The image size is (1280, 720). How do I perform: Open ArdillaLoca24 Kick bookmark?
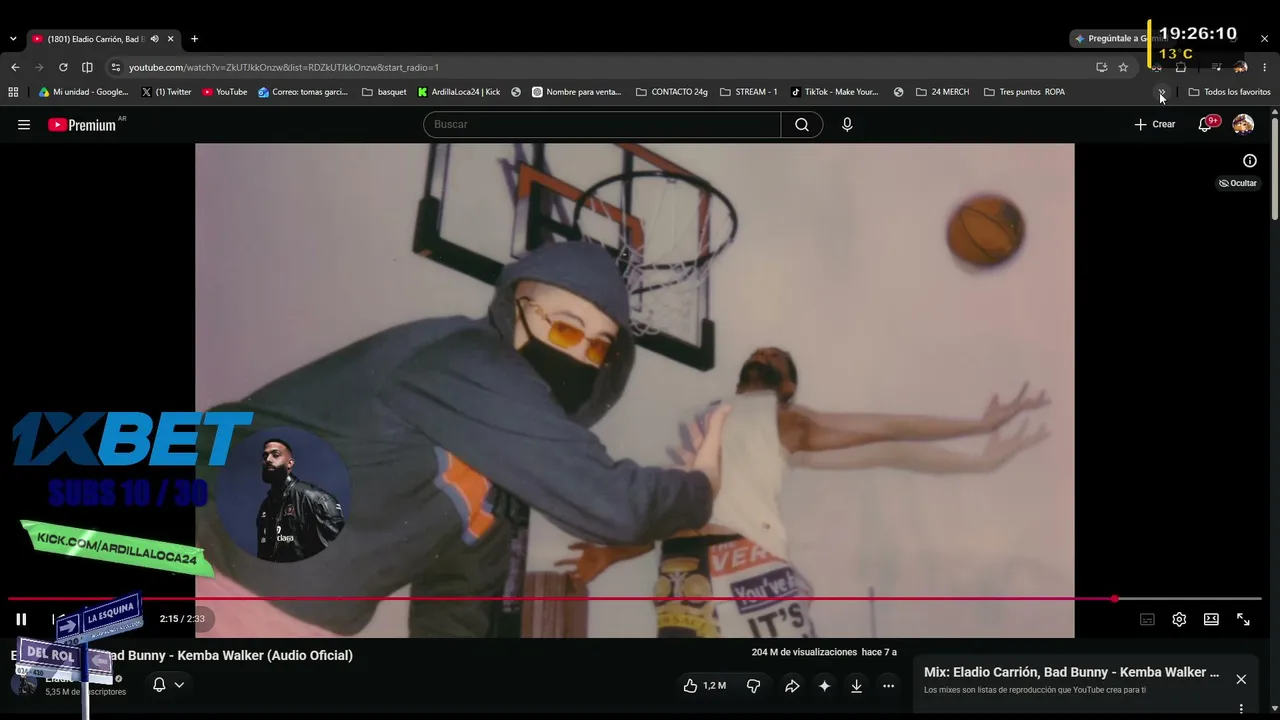[x=459, y=92]
